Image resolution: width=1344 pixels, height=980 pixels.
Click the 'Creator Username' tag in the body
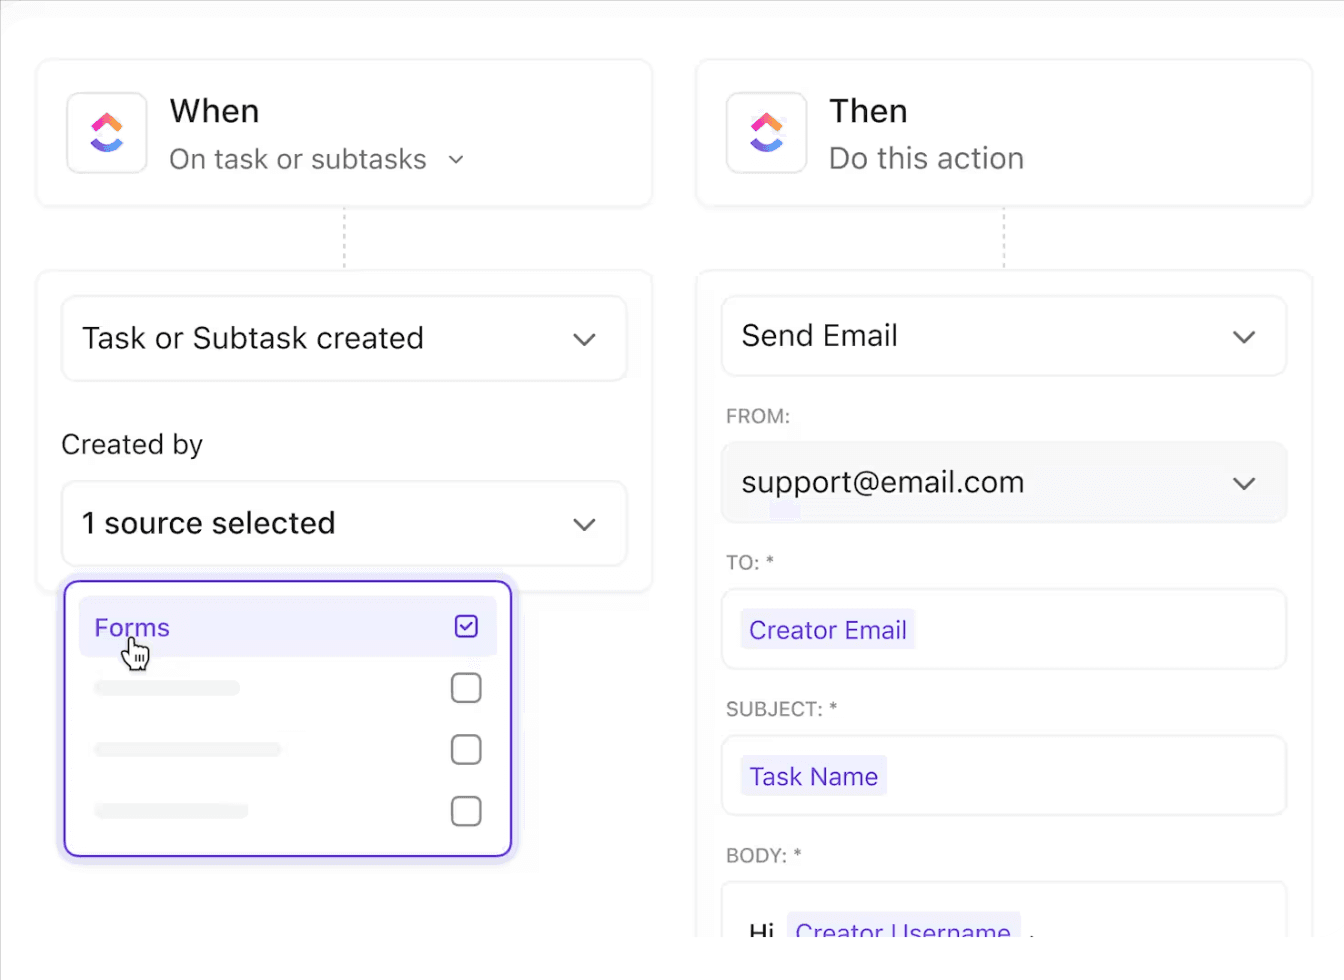click(903, 928)
